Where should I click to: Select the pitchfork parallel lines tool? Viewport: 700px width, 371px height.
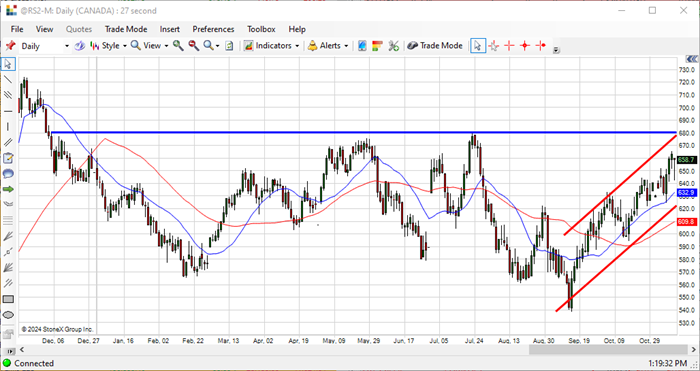point(8,283)
